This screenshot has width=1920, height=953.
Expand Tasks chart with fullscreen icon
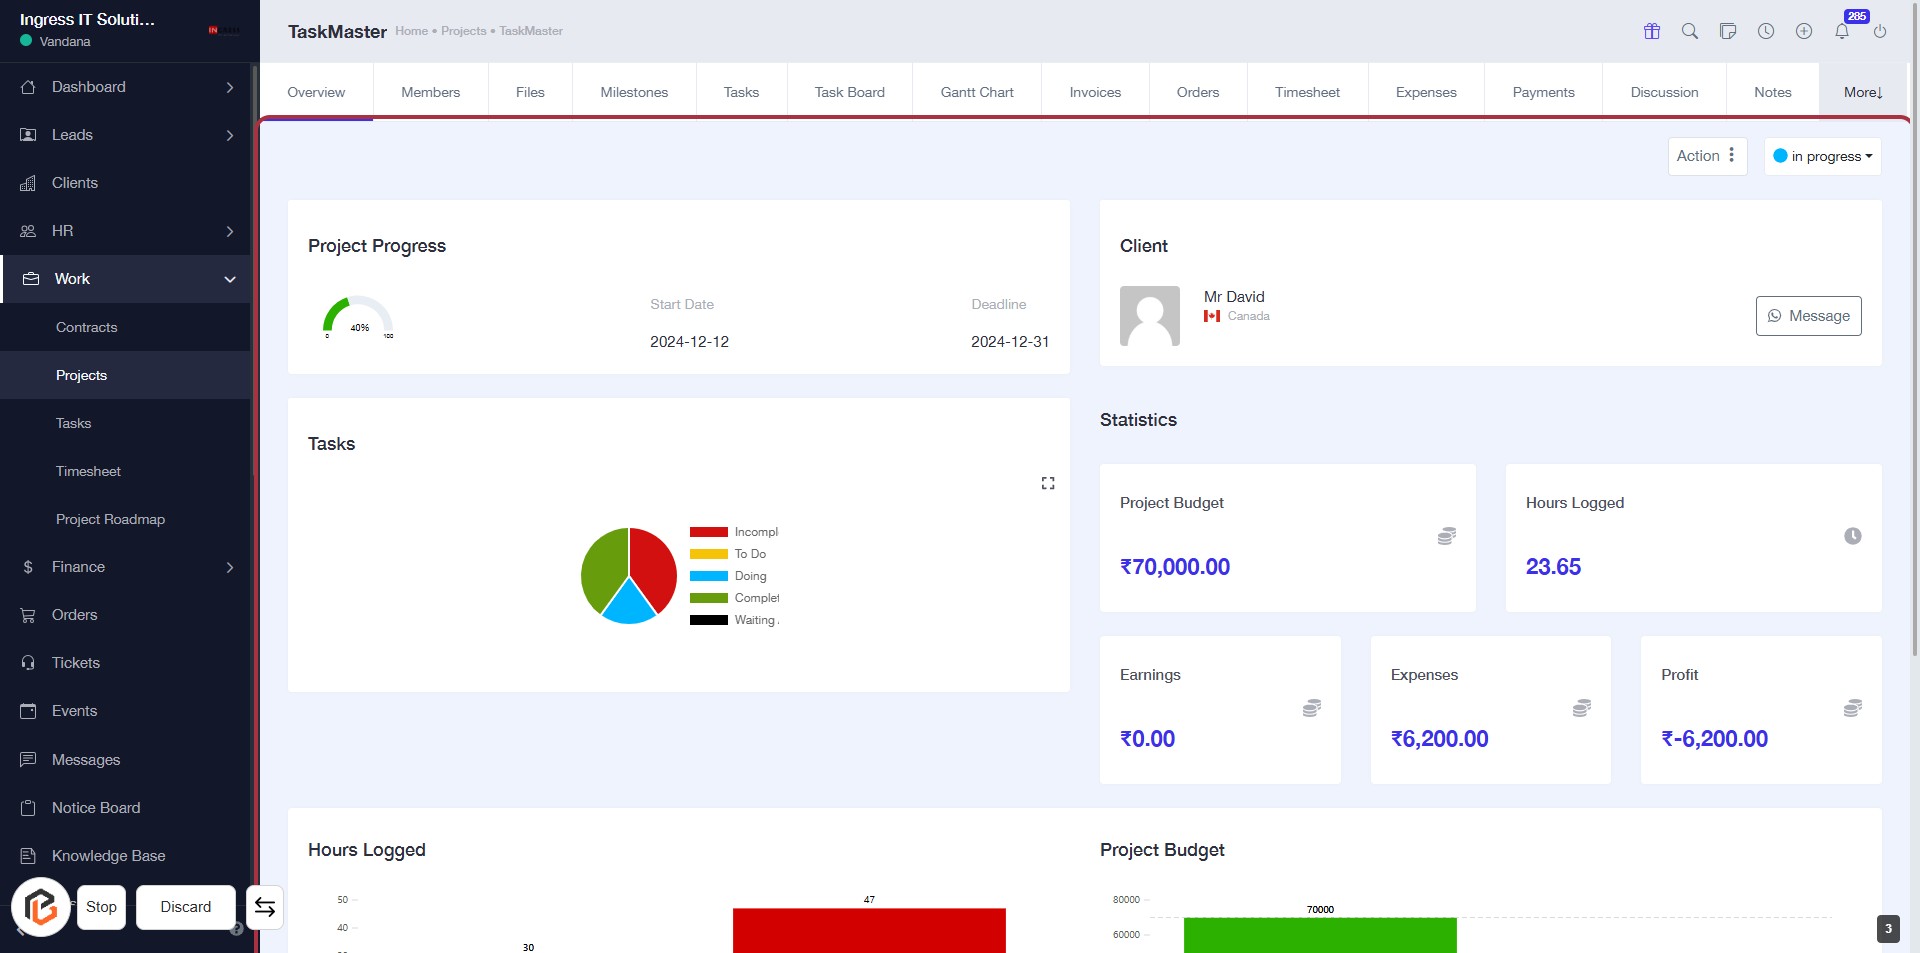pos(1048,483)
